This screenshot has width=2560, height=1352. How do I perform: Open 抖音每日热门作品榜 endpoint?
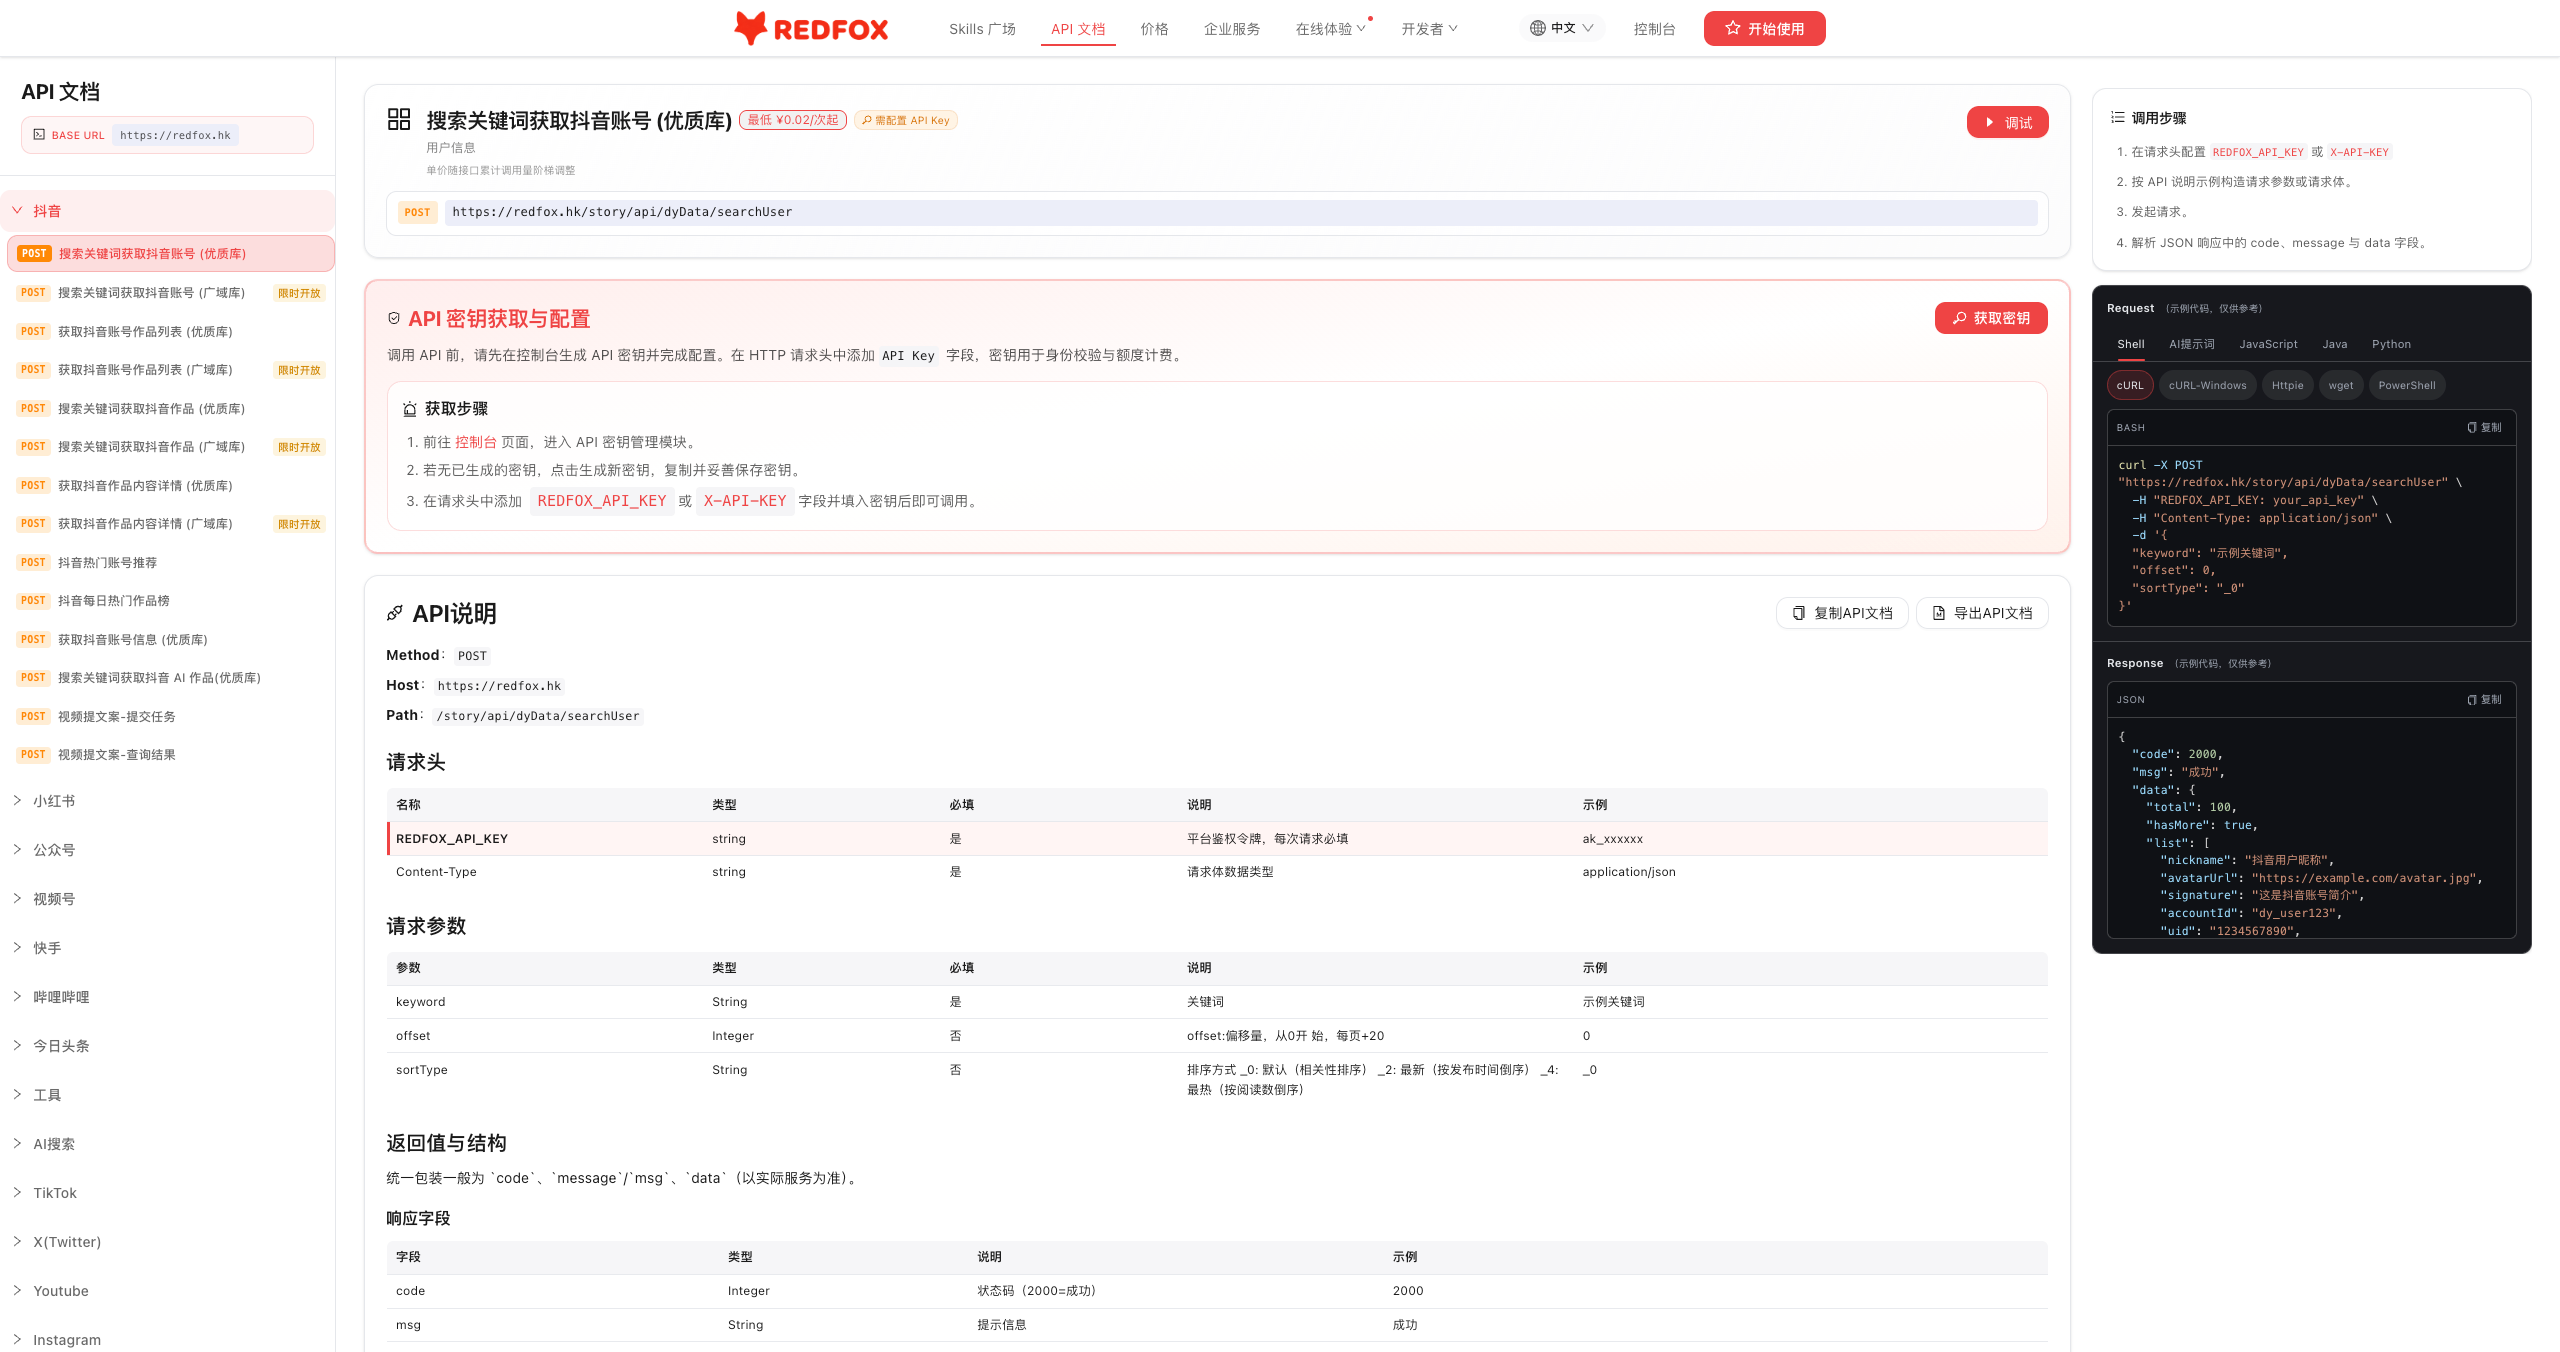[x=170, y=601]
